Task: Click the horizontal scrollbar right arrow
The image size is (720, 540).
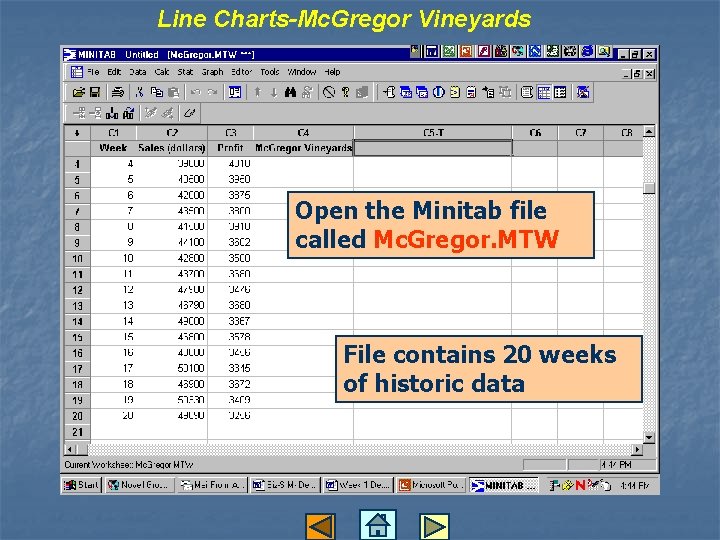Action: pos(637,449)
